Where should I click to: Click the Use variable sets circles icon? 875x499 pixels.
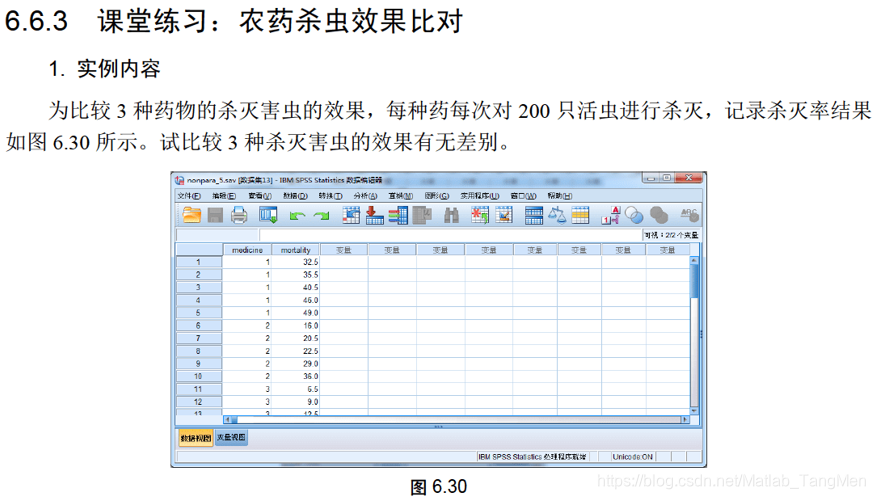click(x=634, y=215)
